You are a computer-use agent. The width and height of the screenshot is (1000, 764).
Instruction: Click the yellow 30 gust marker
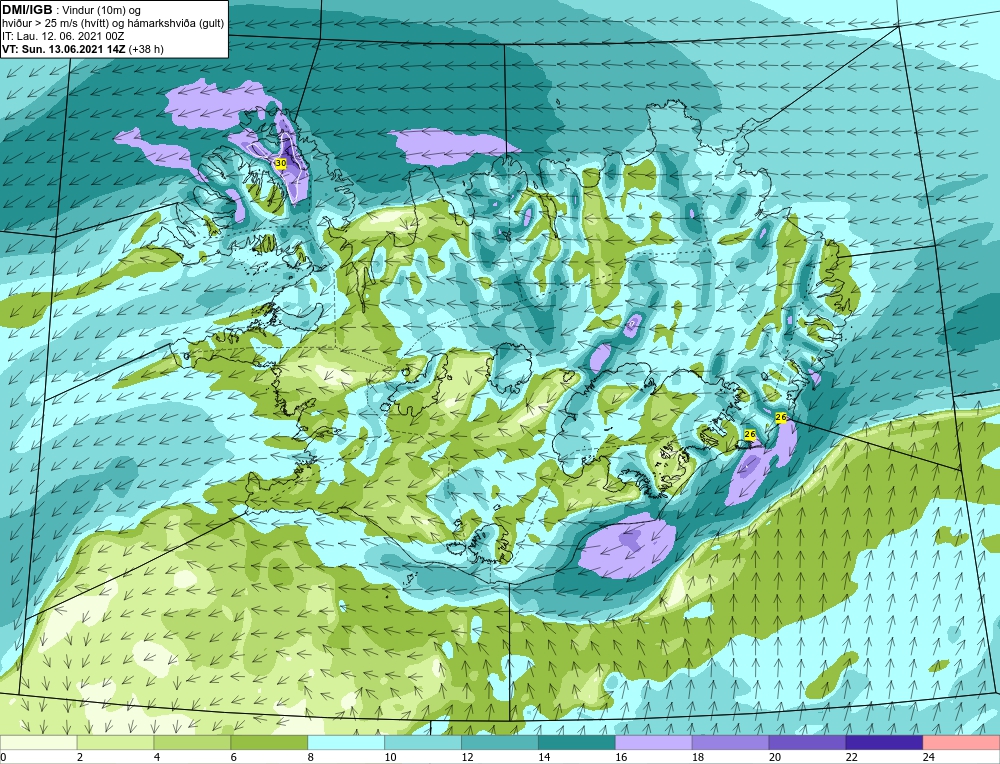coord(281,163)
